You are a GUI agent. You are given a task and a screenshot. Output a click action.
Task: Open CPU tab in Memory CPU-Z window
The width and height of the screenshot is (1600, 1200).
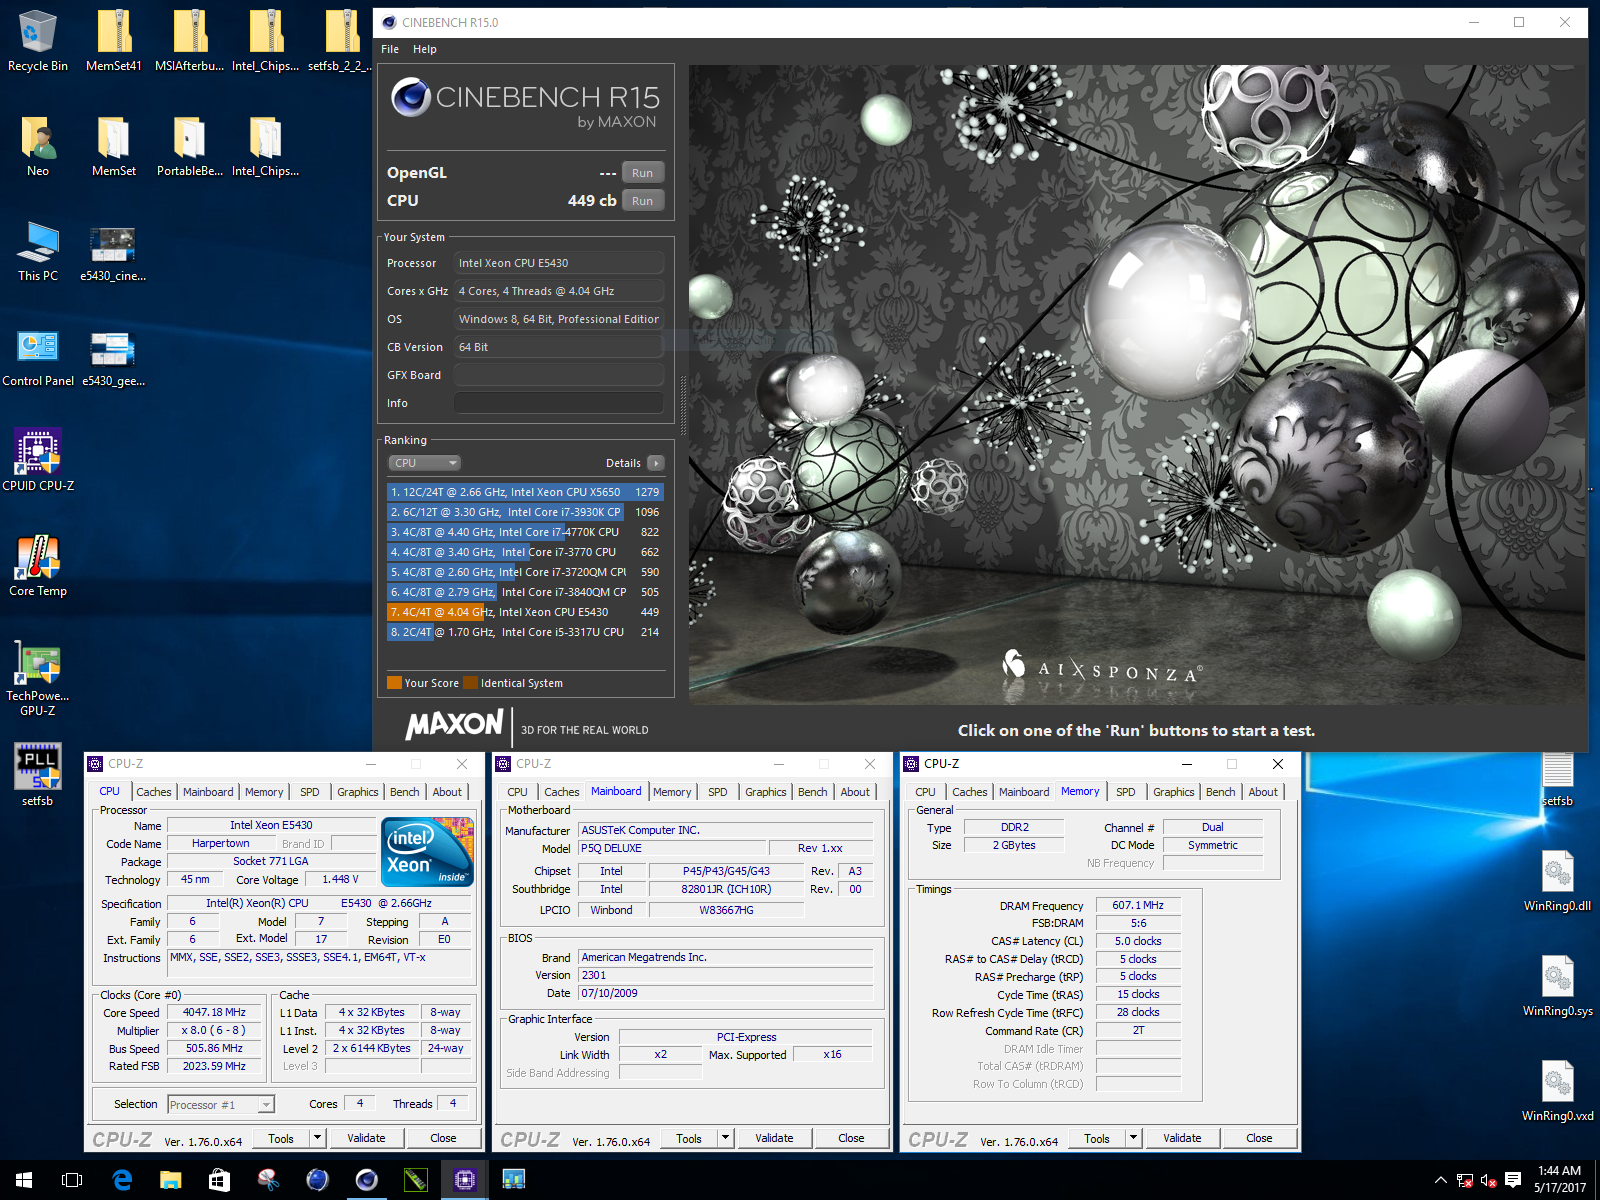click(x=926, y=792)
